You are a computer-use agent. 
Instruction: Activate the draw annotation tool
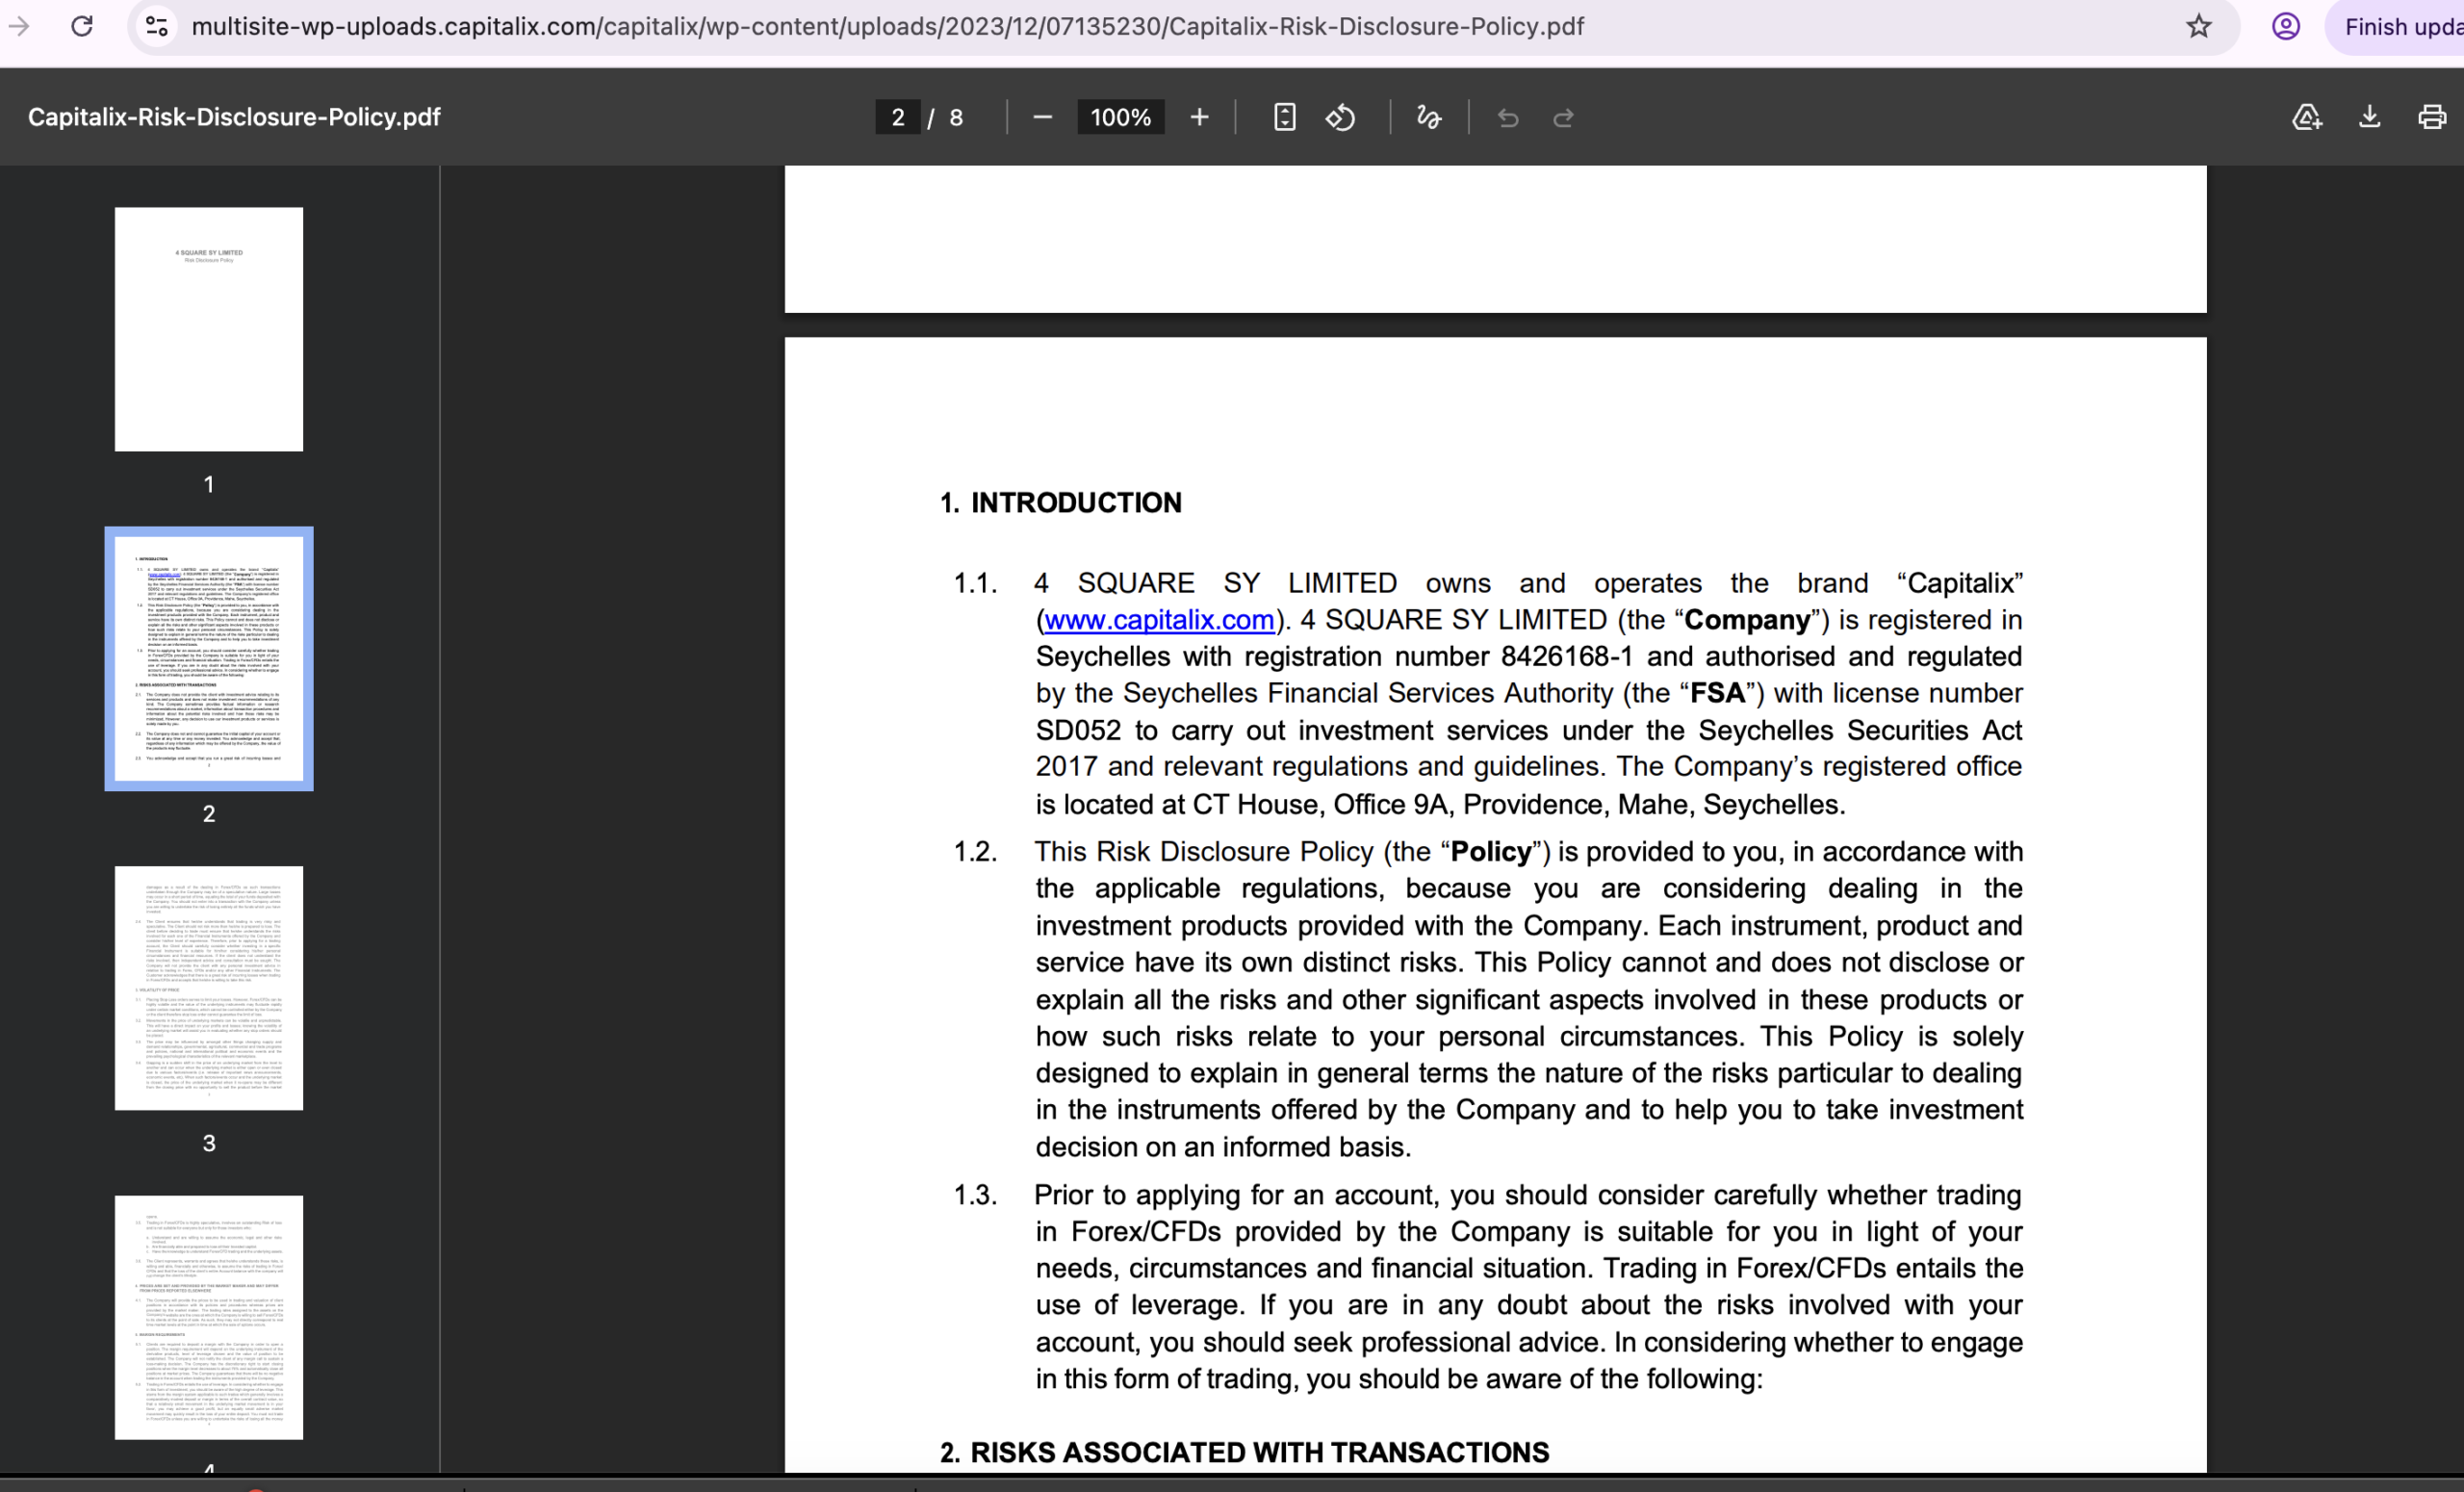pyautogui.click(x=1429, y=118)
